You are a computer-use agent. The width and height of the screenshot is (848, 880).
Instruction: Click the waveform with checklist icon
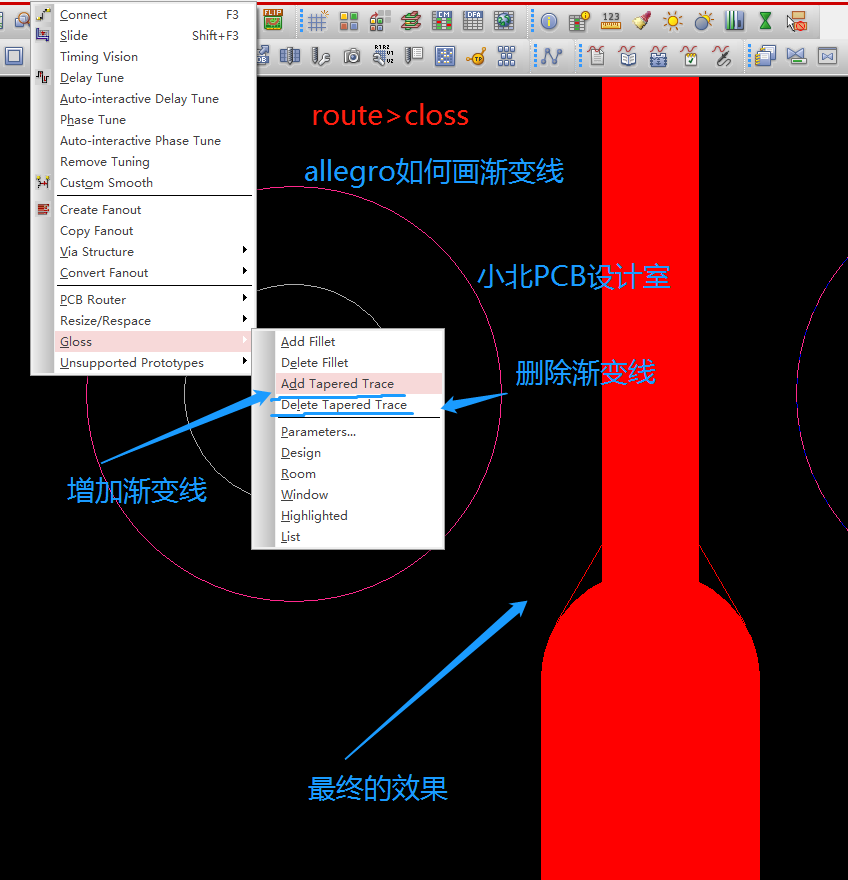[x=690, y=56]
